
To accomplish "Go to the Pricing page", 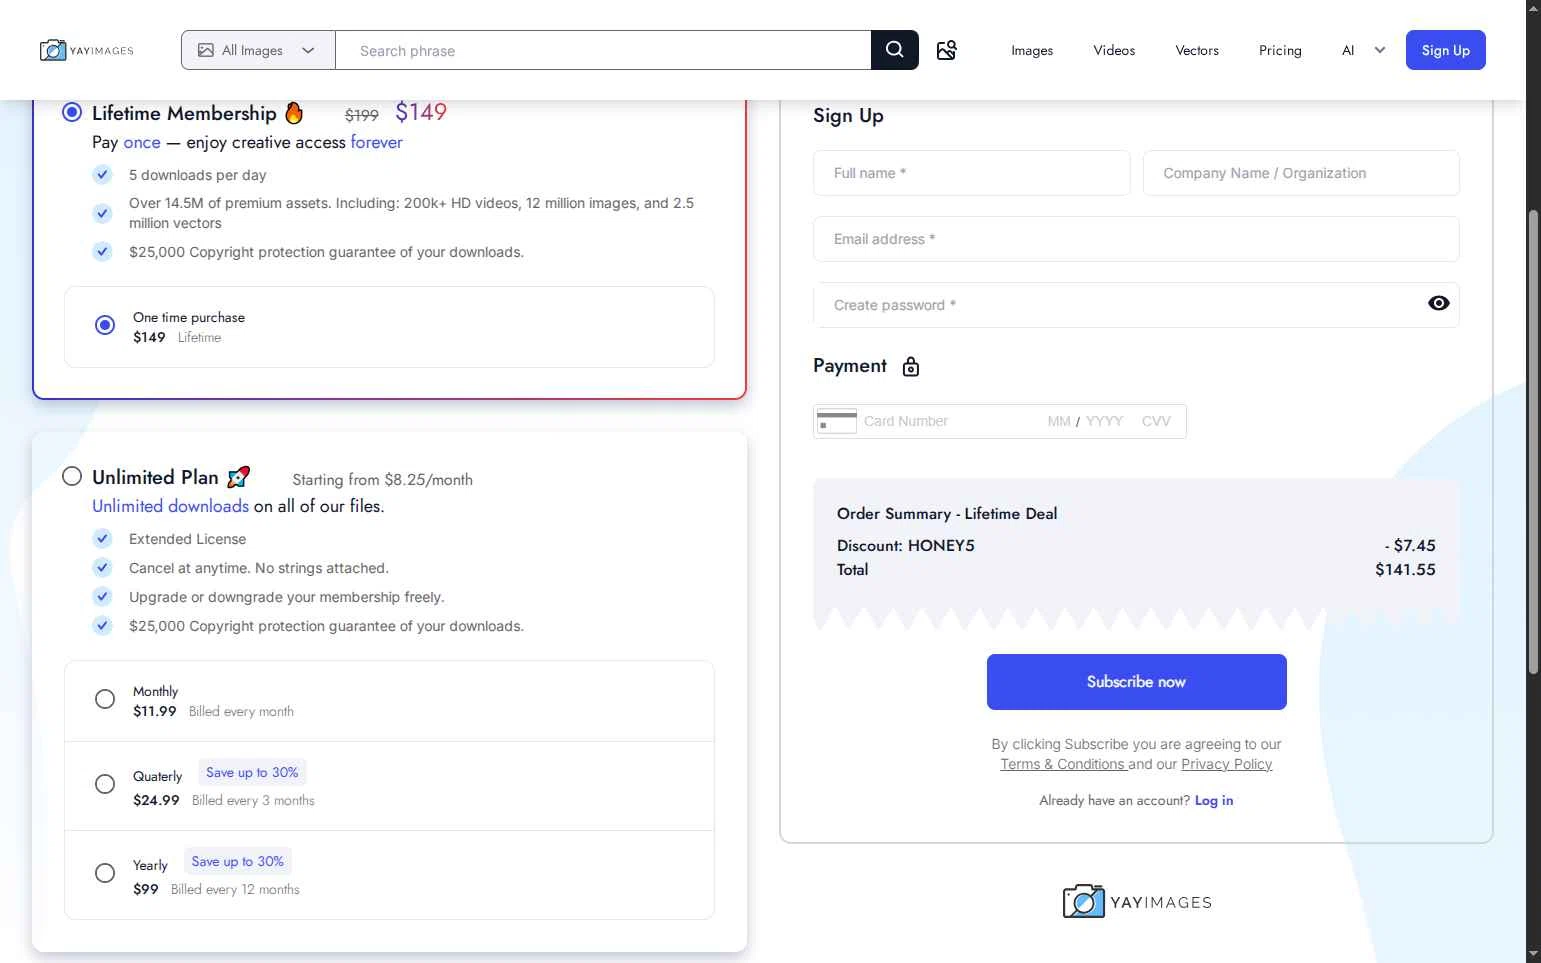I will [1280, 50].
